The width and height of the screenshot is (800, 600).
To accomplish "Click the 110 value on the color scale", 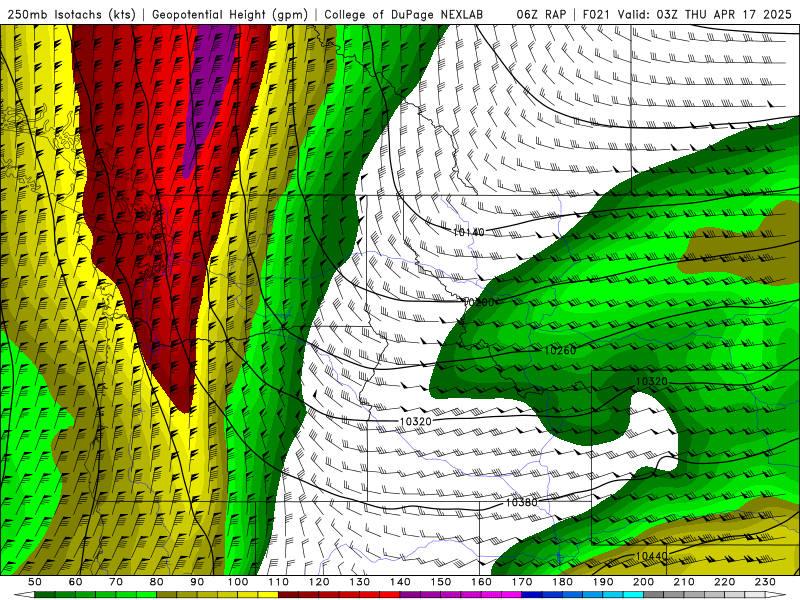I will tap(278, 582).
